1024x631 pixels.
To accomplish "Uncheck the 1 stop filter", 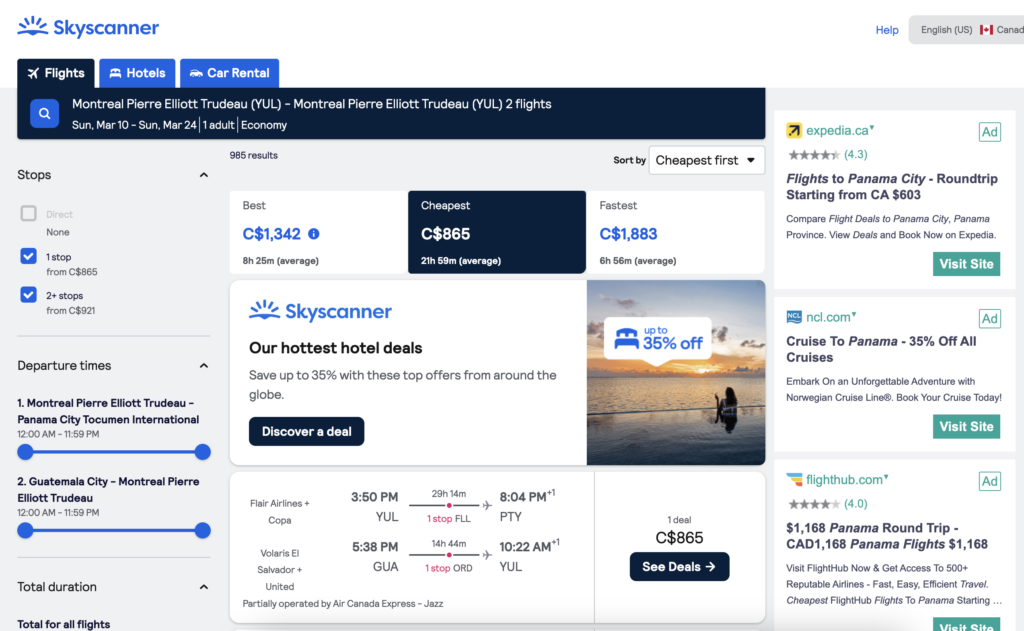I will click(x=28, y=256).
